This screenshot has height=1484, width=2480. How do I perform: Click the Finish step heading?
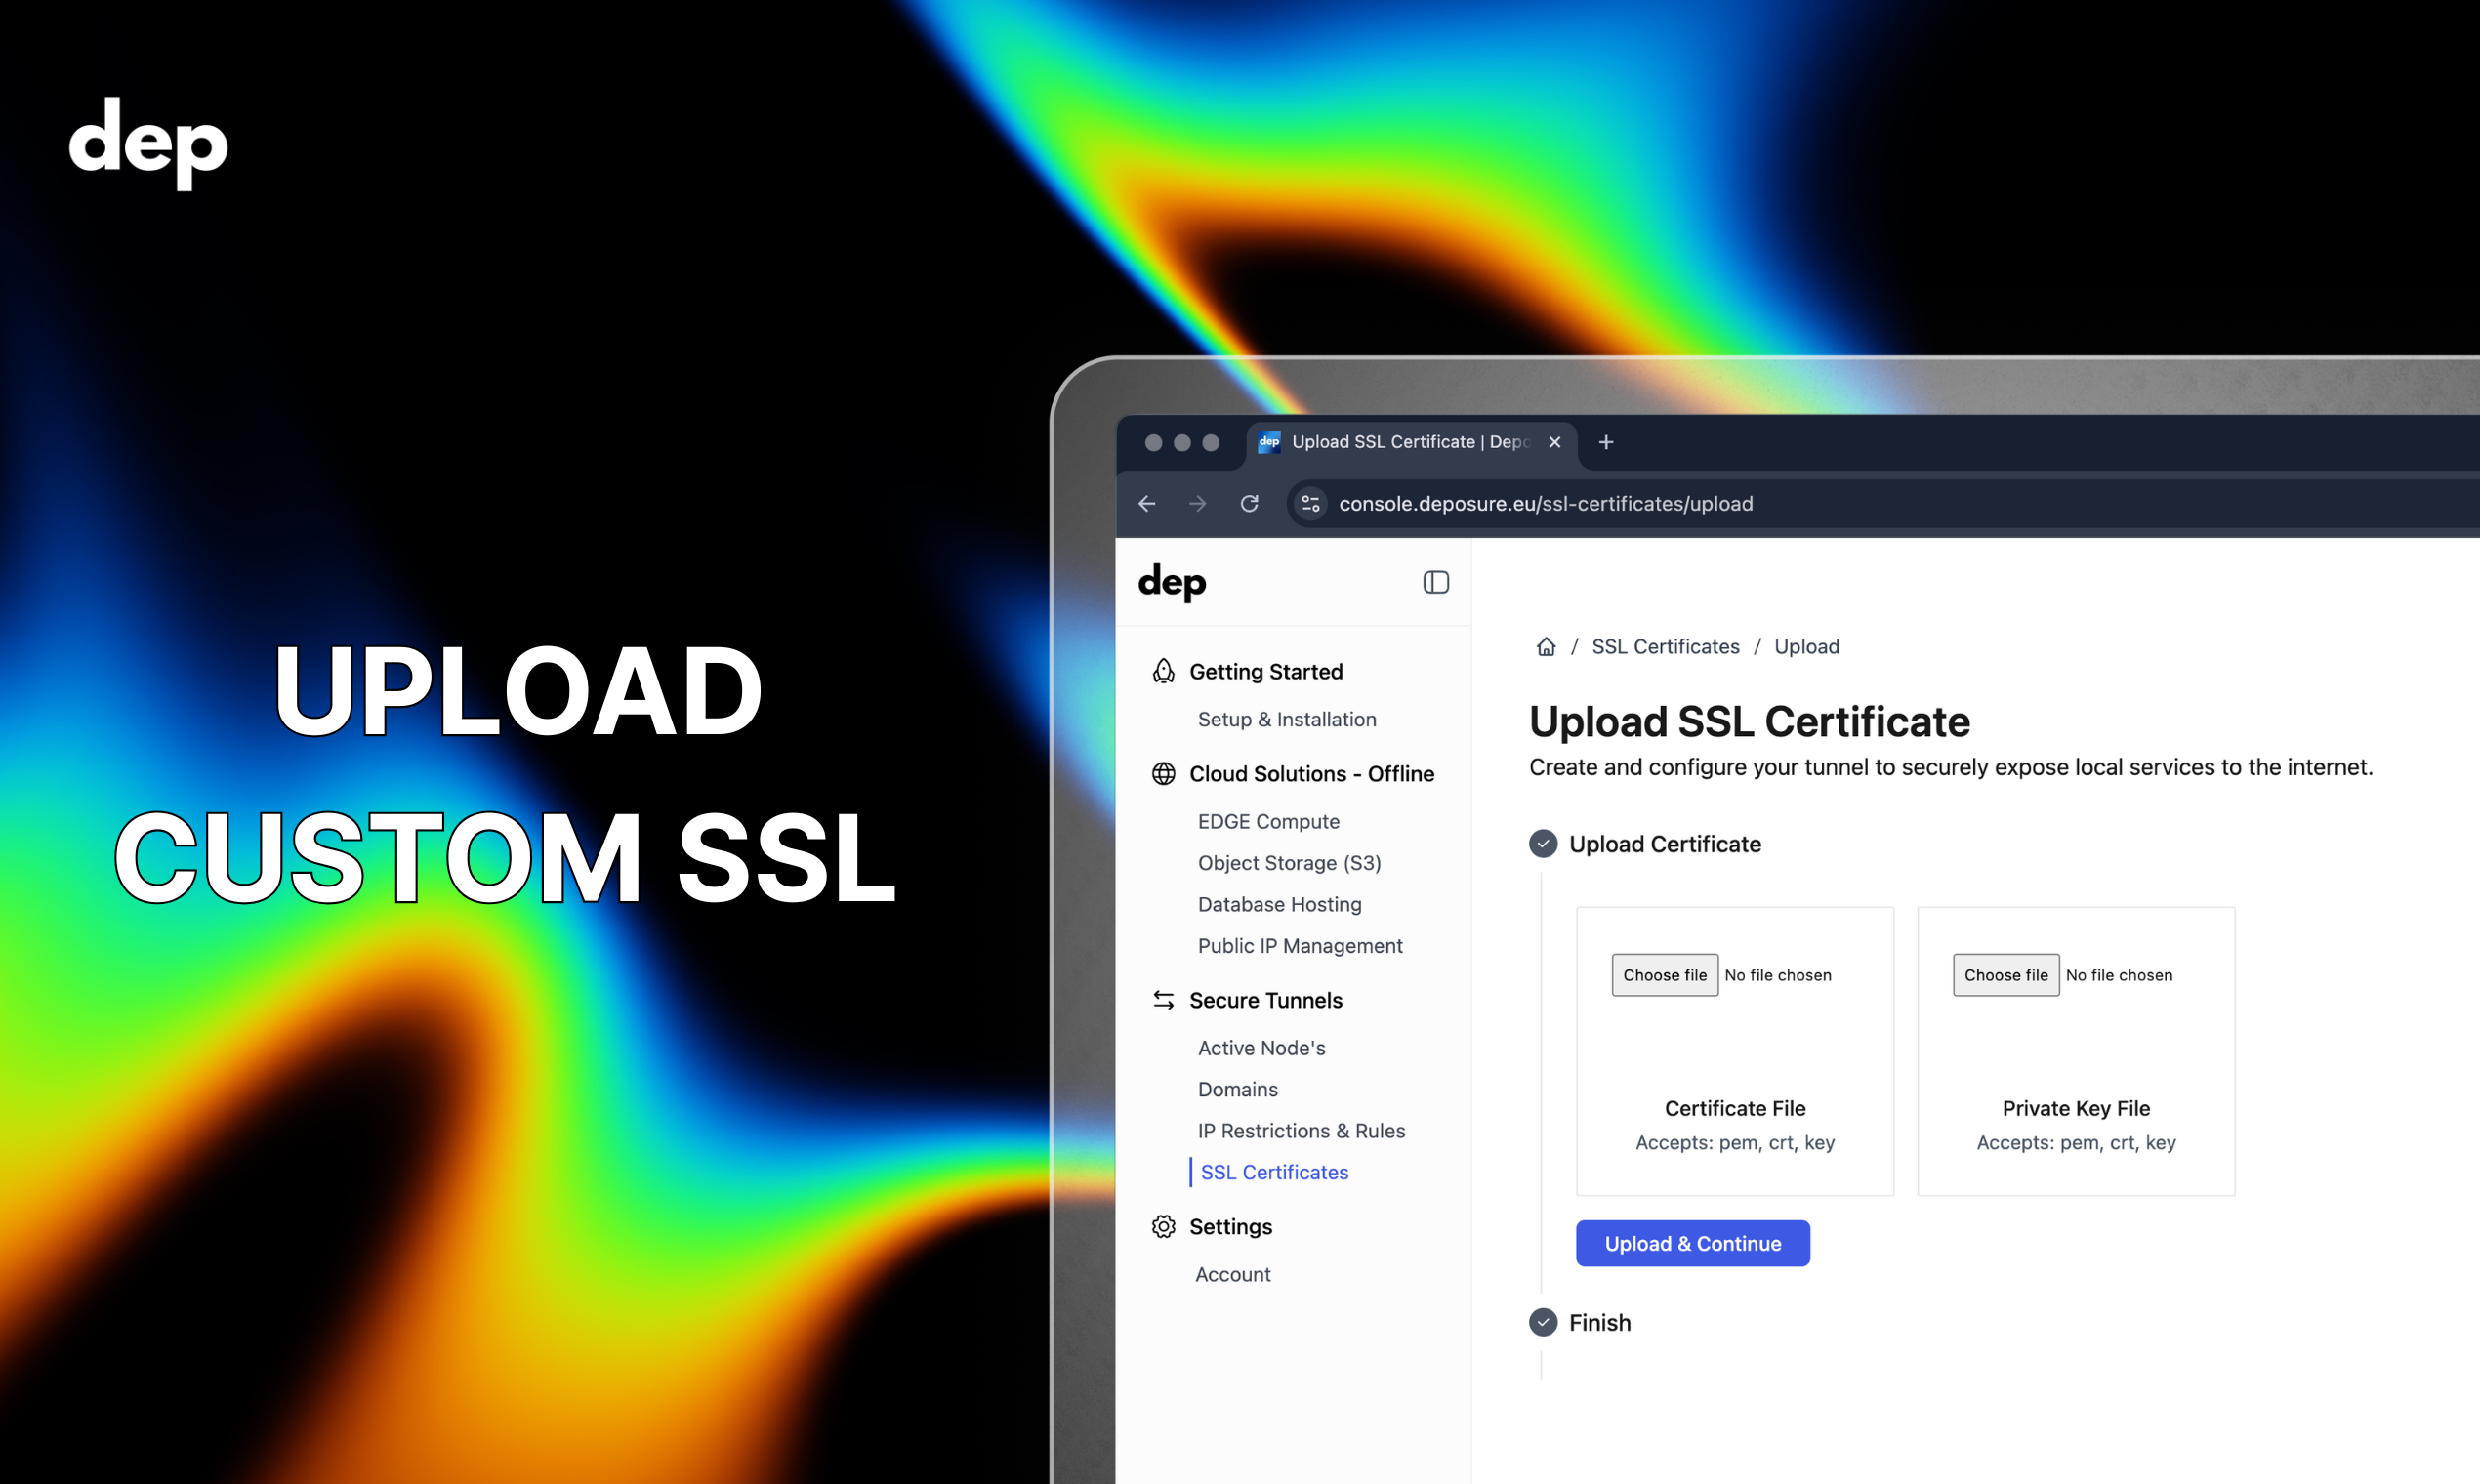tap(1600, 1322)
